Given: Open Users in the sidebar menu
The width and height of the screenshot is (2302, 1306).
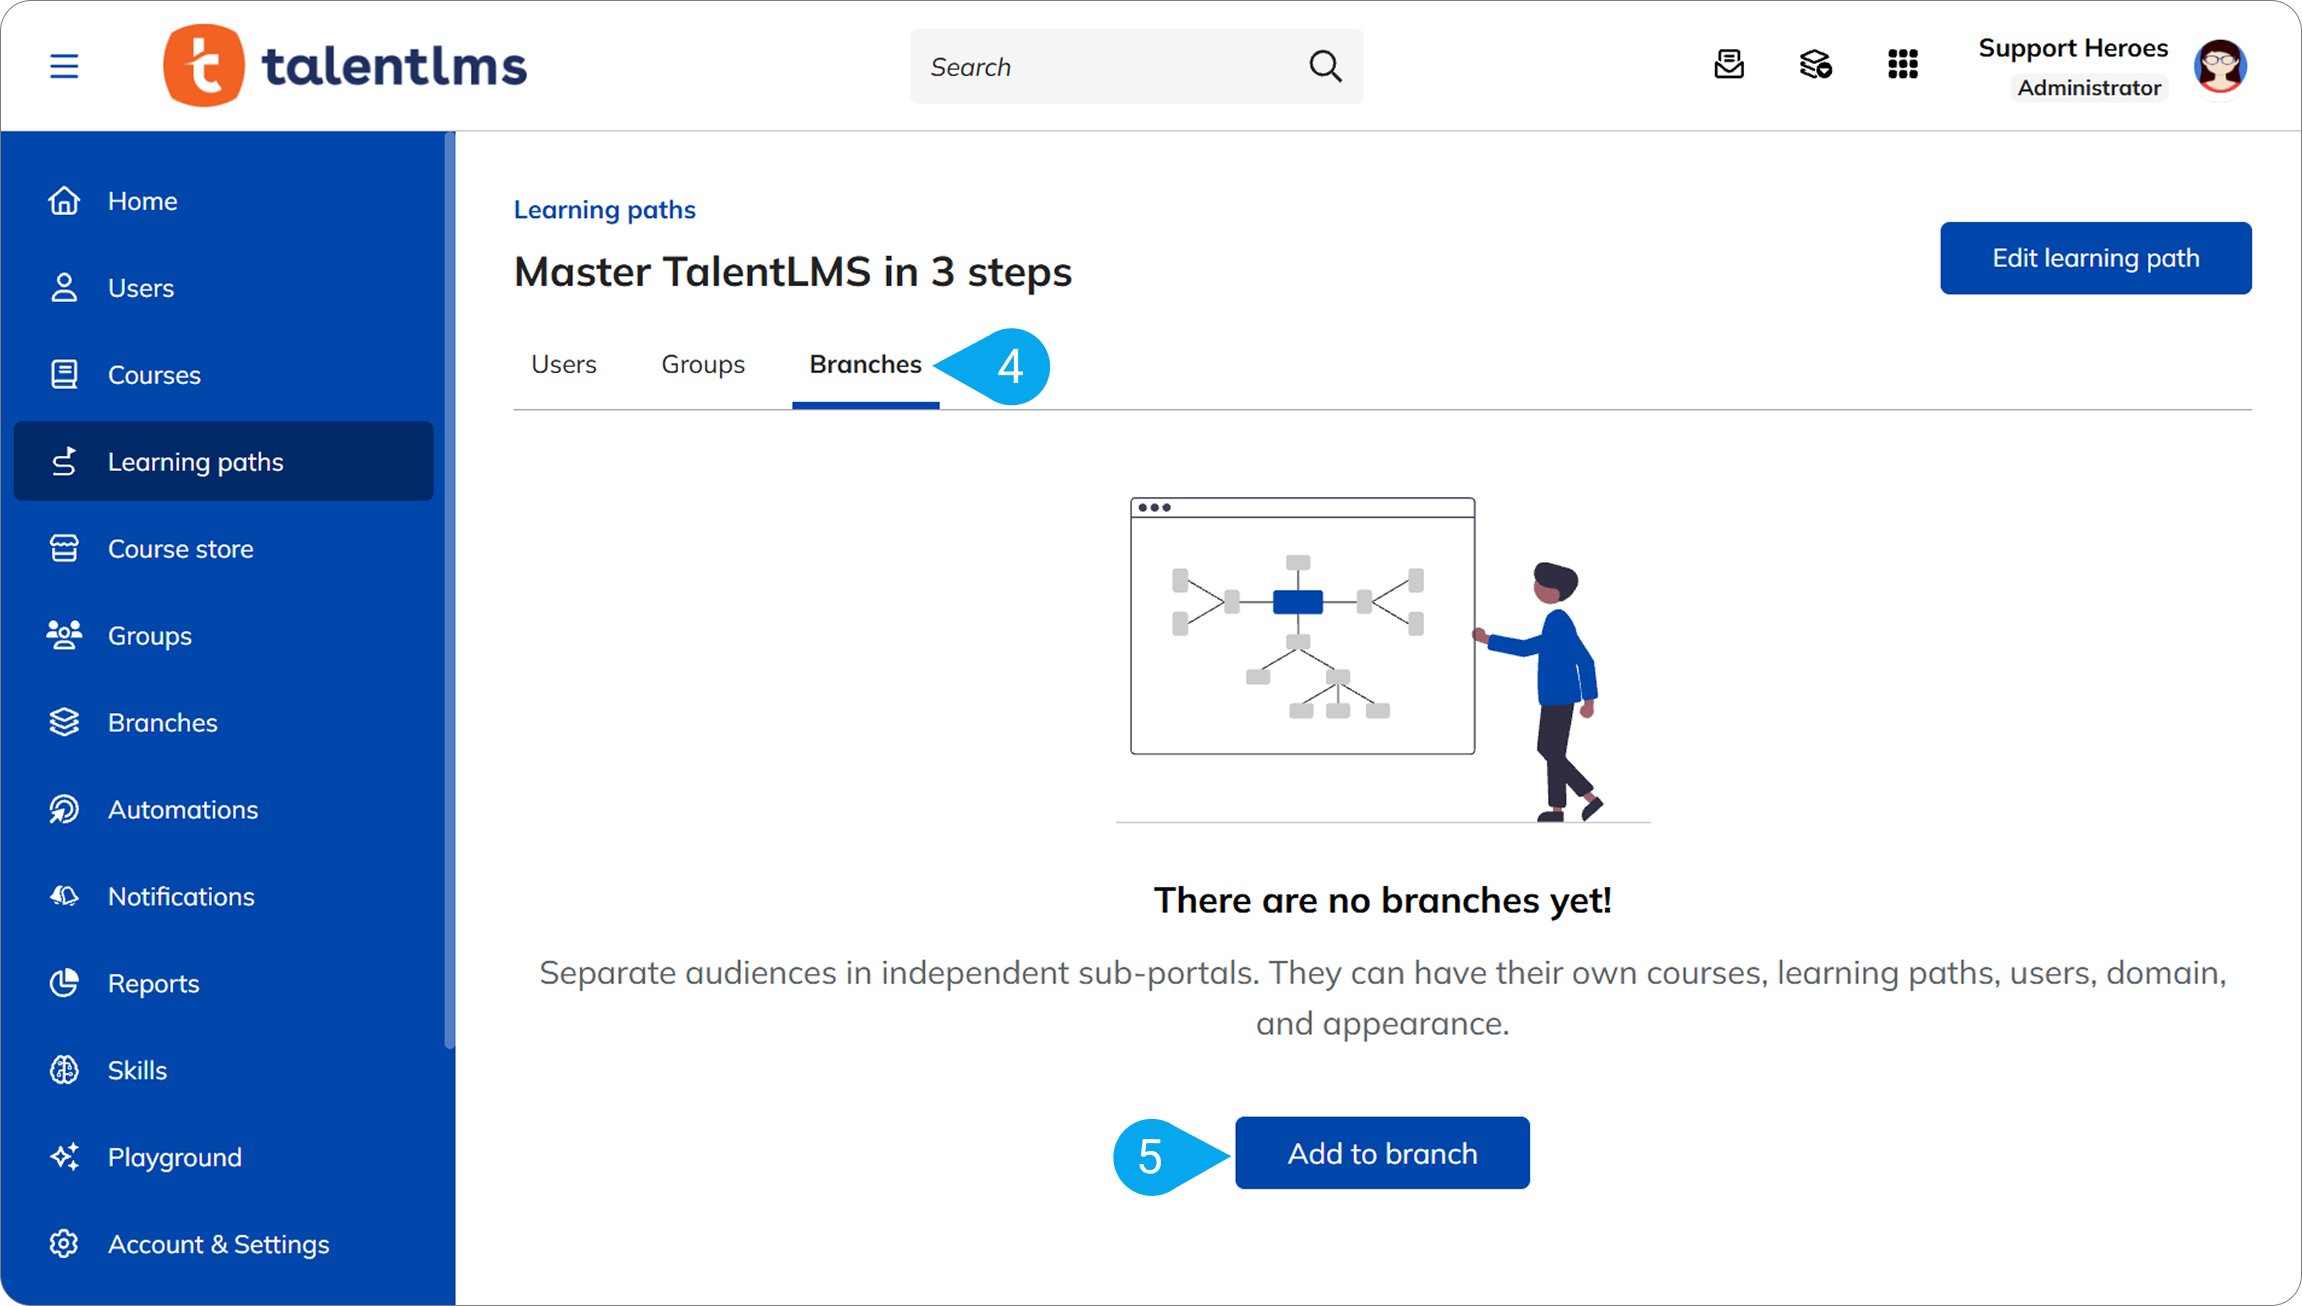Looking at the screenshot, I should (224, 287).
